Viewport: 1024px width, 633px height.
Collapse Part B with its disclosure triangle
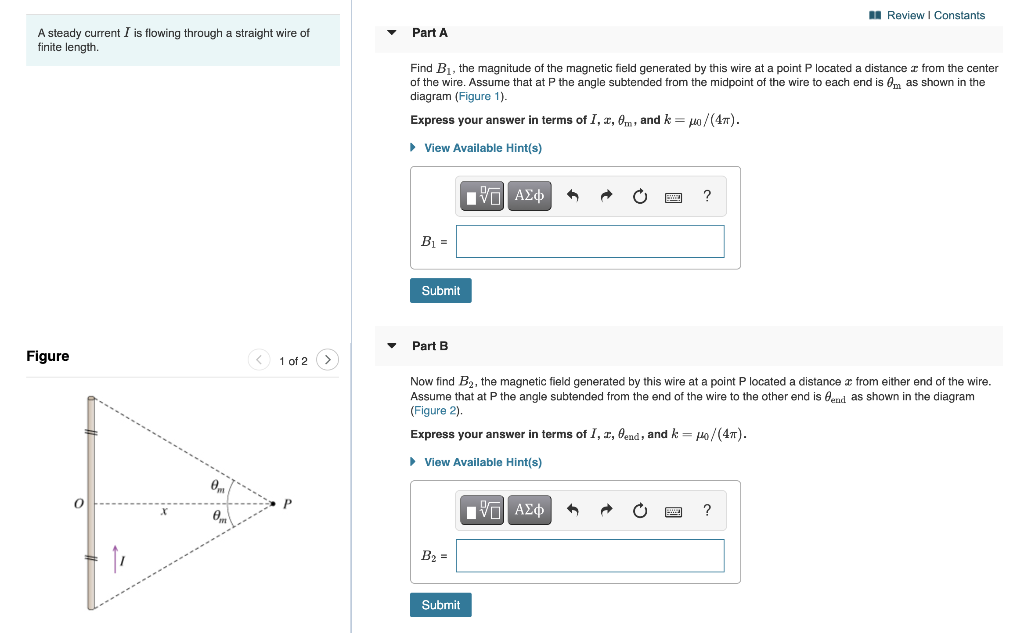tap(390, 345)
